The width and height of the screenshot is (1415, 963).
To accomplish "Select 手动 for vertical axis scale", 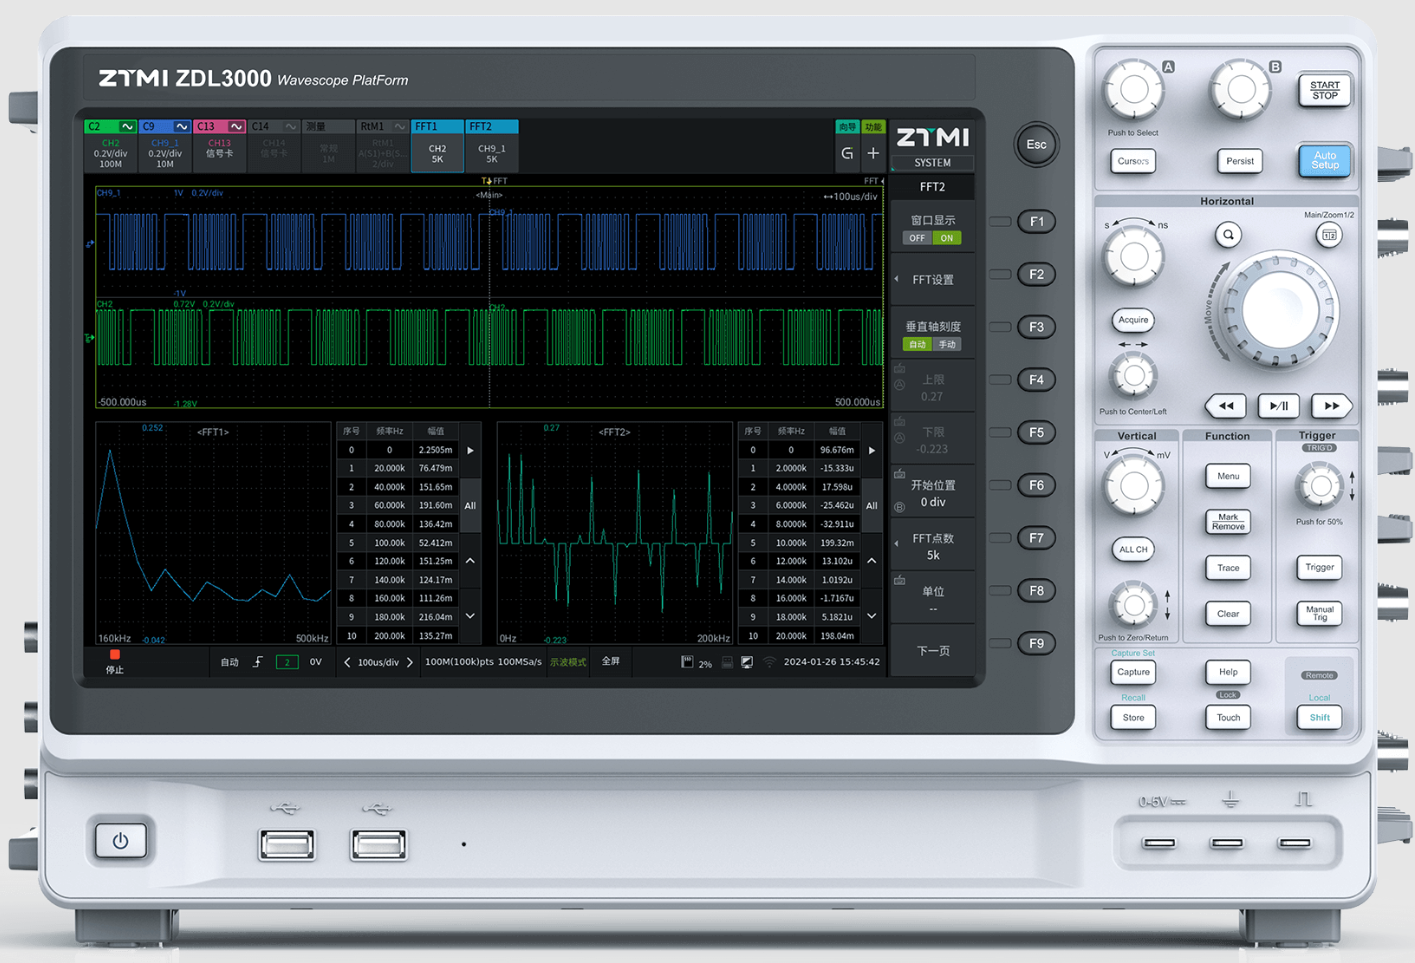I will [946, 344].
